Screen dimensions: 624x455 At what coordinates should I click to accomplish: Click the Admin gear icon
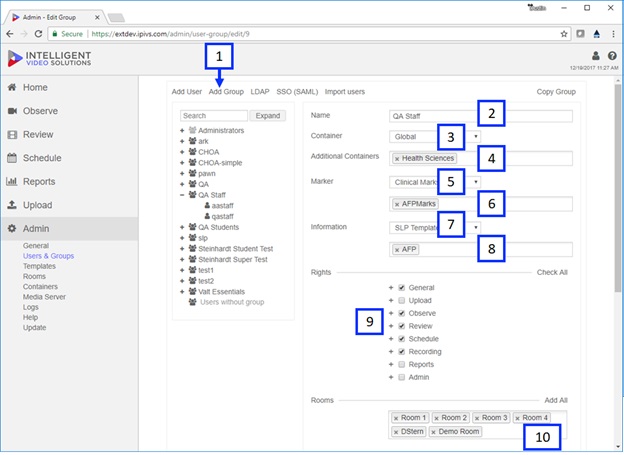click(12, 228)
